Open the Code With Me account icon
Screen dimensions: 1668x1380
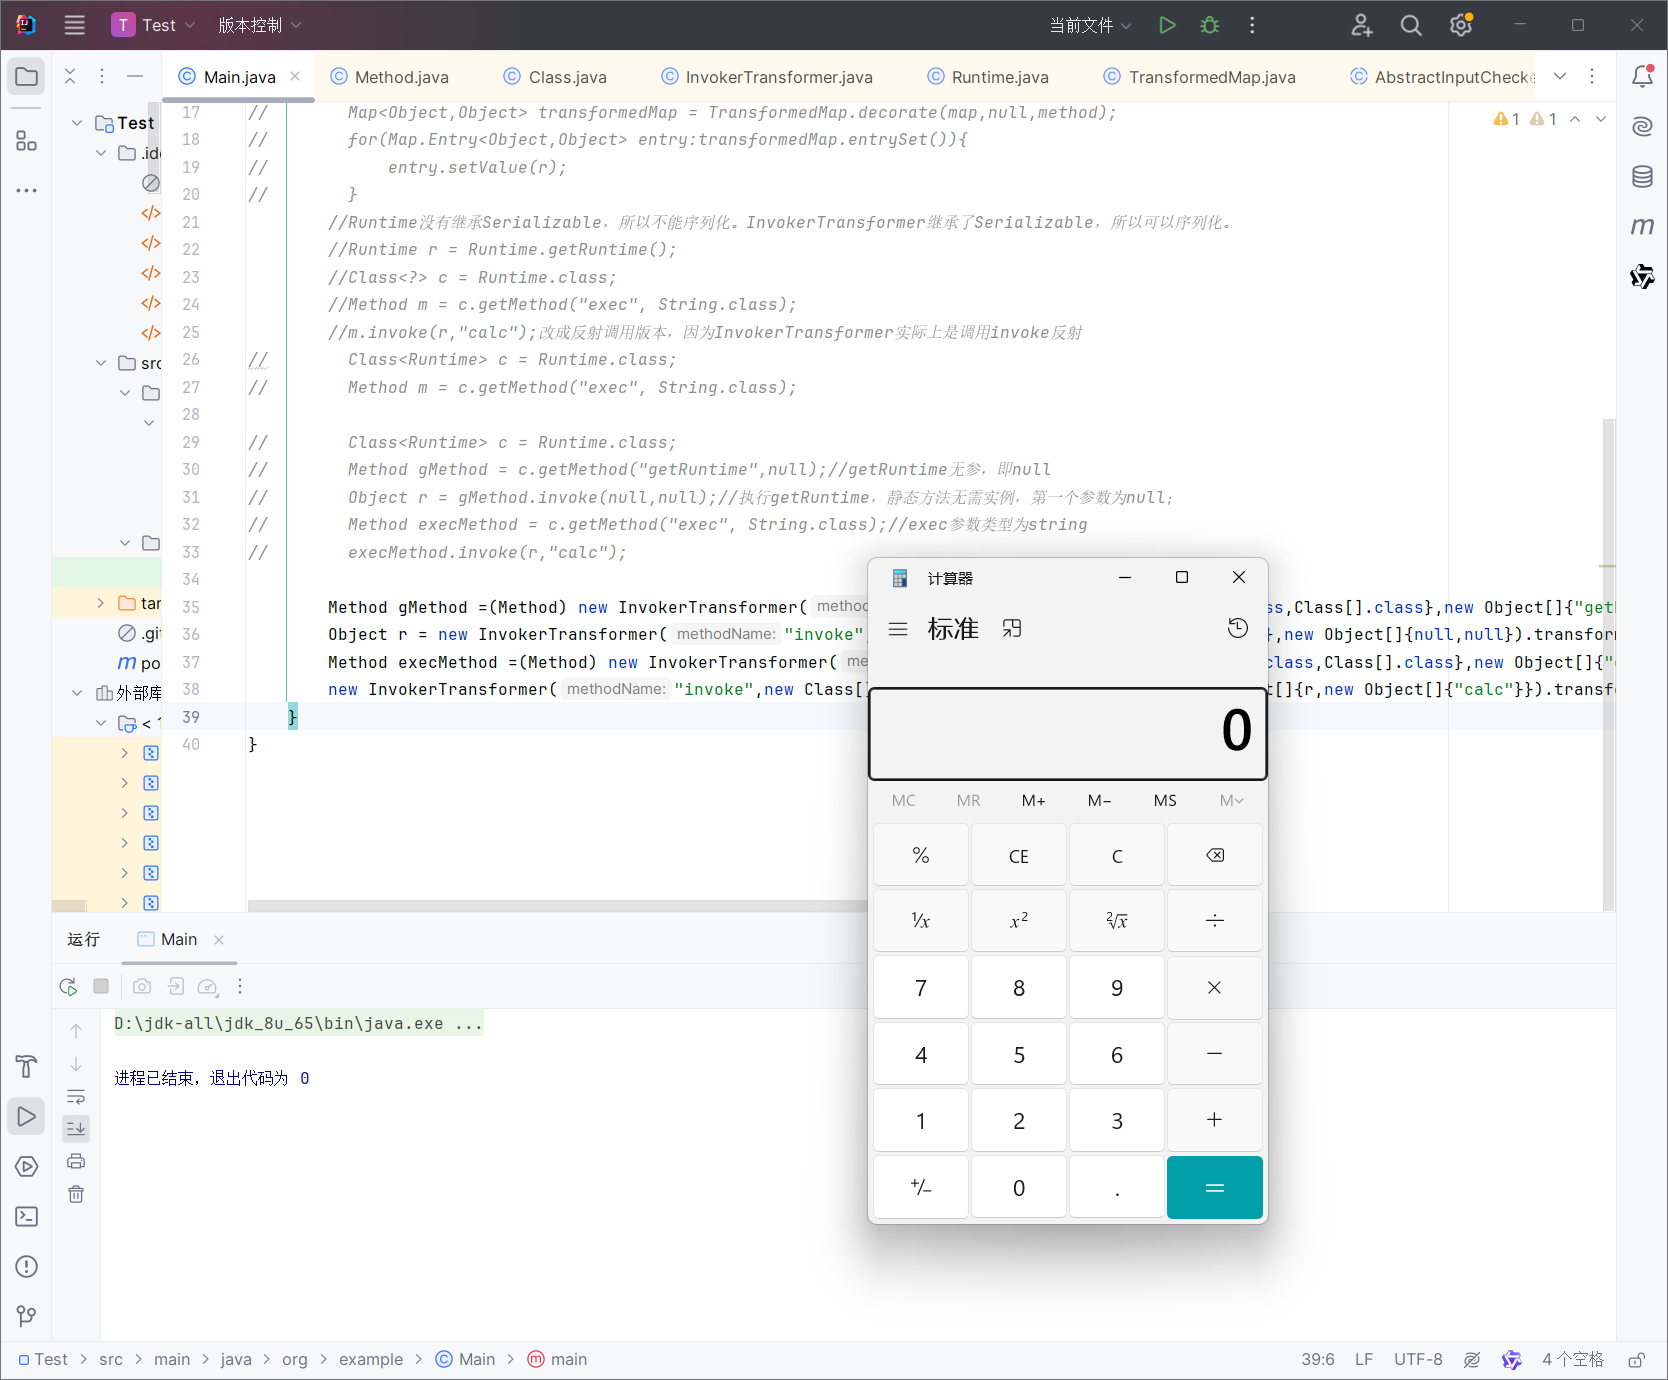click(1361, 25)
